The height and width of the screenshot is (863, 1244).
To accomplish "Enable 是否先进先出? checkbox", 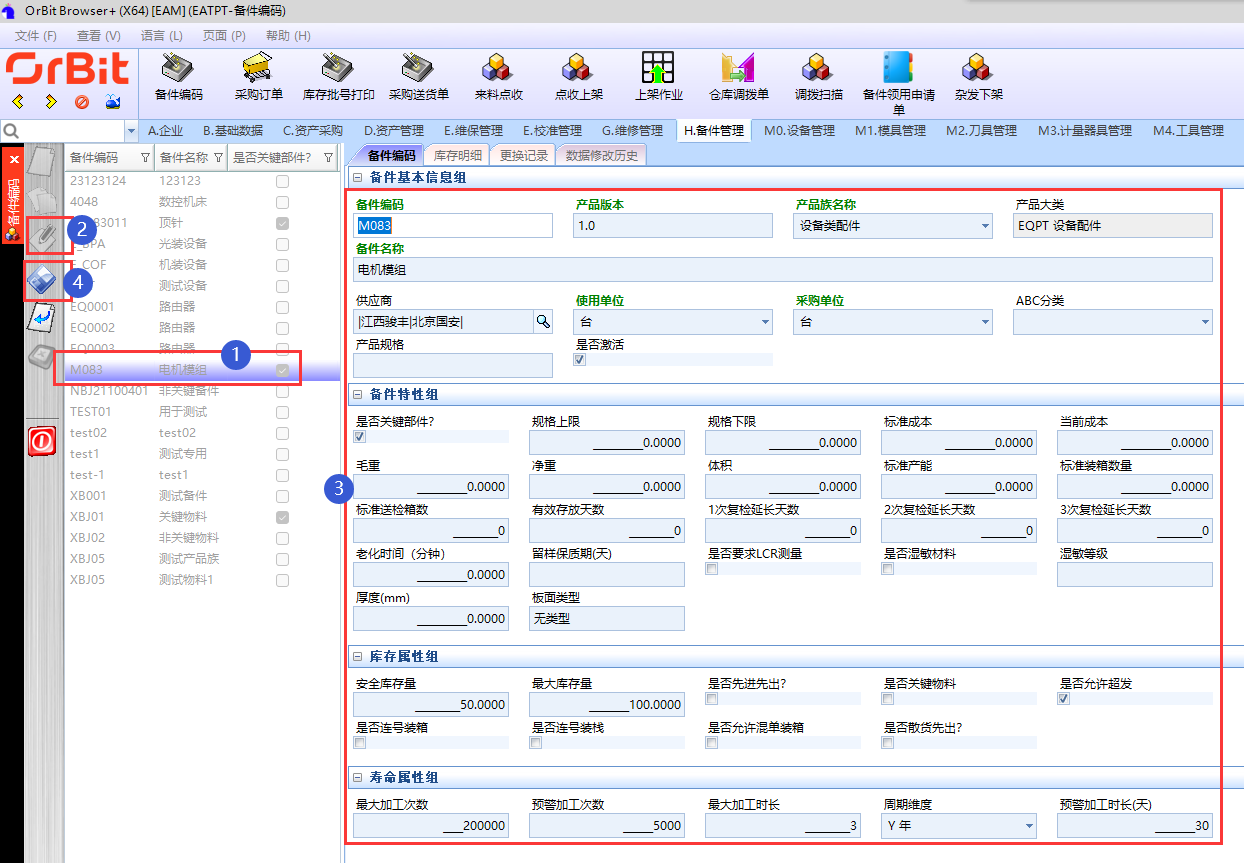I will (x=711, y=699).
